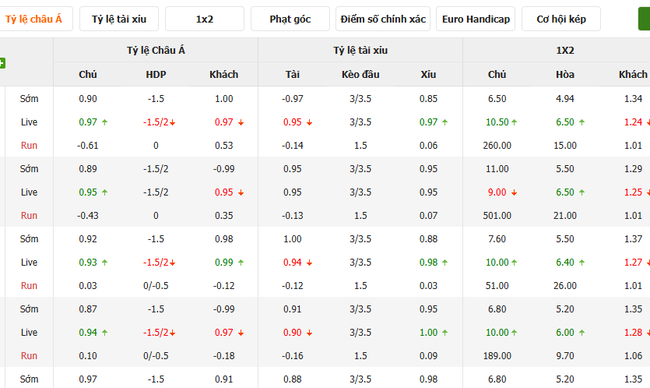
Task: Click the HDP column header
Action: [155, 74]
